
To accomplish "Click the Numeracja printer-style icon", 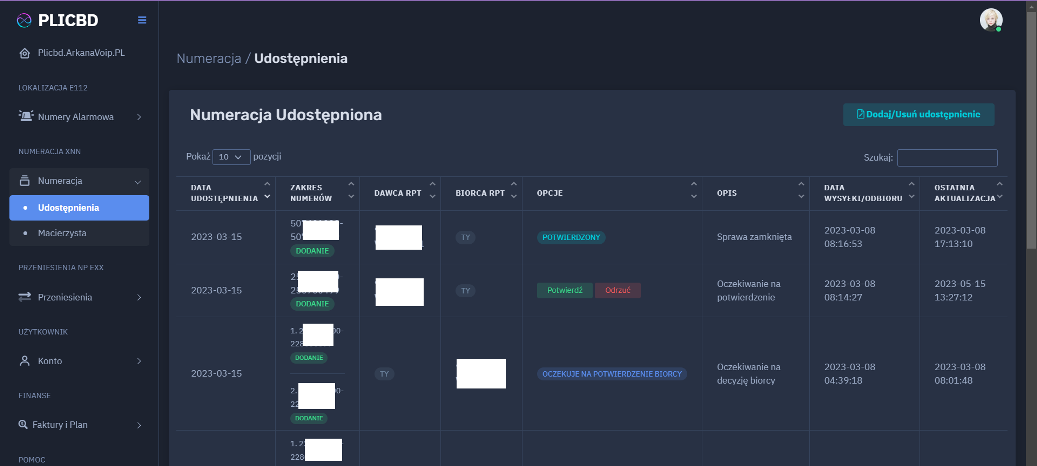I will (25, 181).
